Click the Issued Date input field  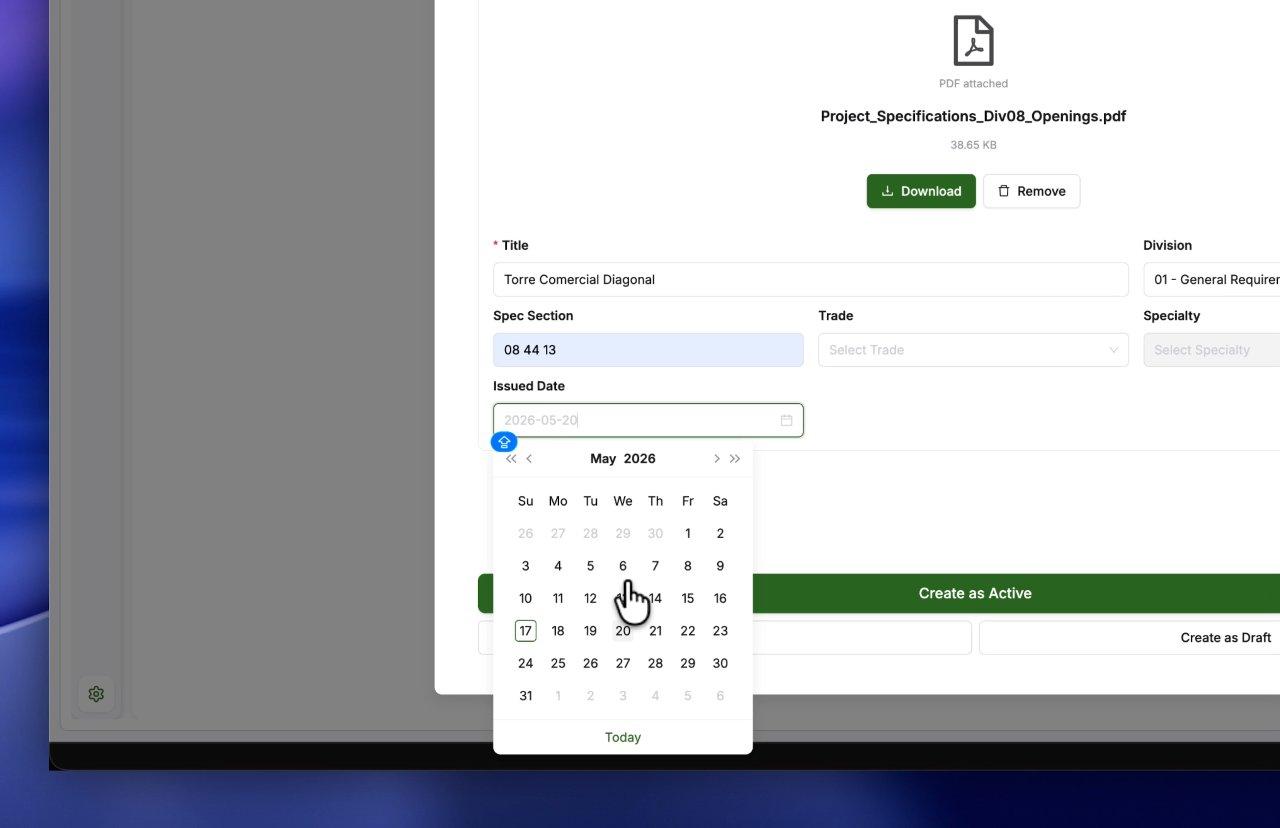648,420
